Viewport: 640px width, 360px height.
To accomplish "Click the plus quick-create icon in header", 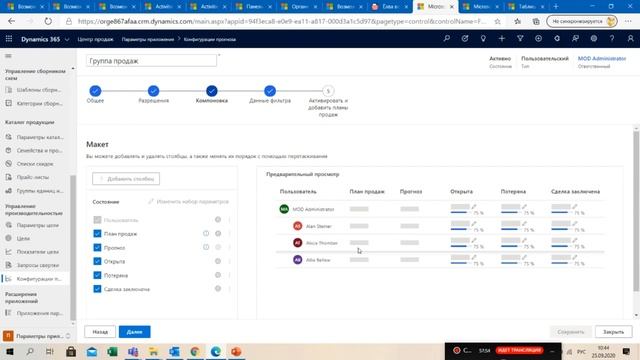I will coord(502,38).
